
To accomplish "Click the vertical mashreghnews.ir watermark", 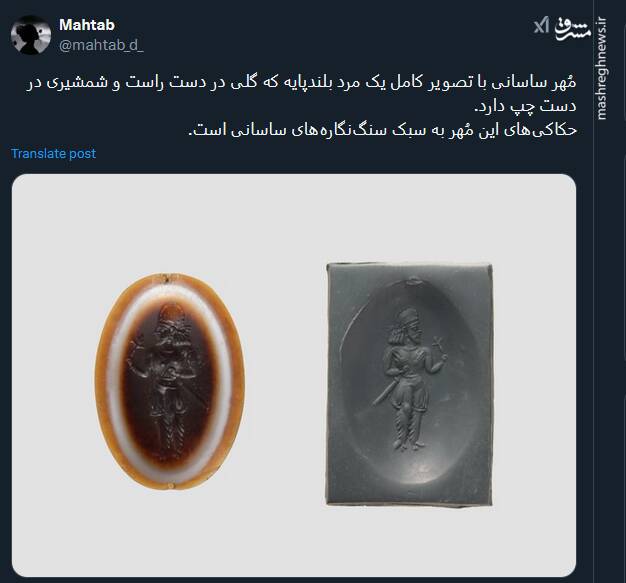I will point(601,68).
